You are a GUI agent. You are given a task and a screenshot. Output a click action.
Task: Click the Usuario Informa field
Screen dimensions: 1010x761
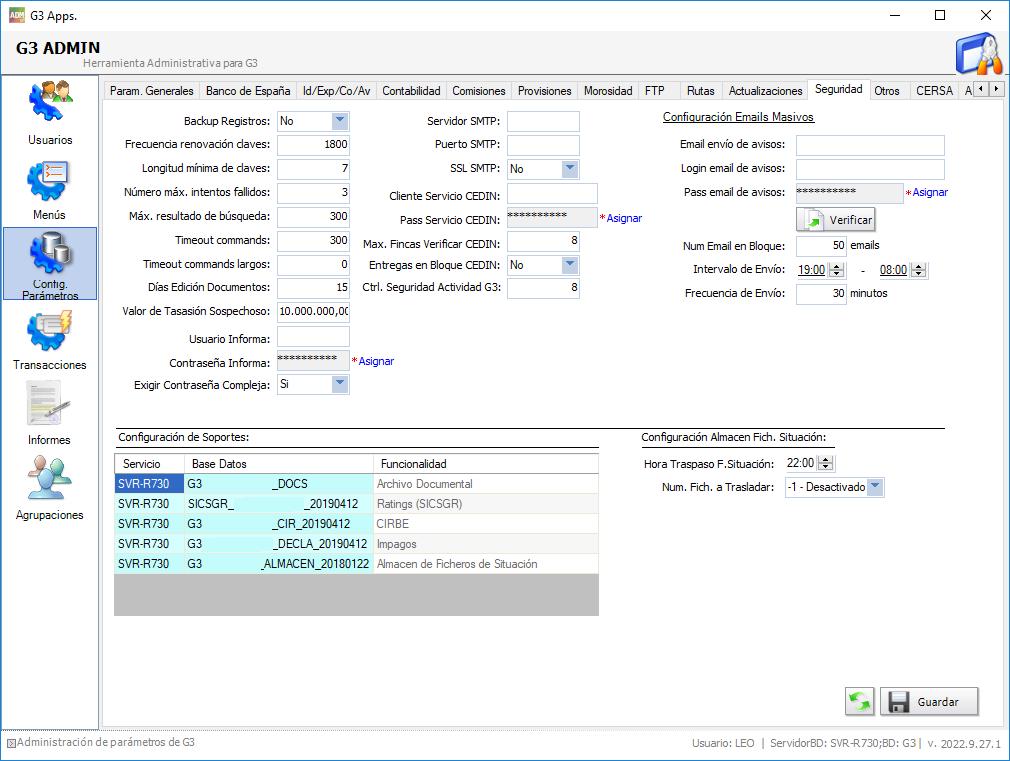[313, 336]
